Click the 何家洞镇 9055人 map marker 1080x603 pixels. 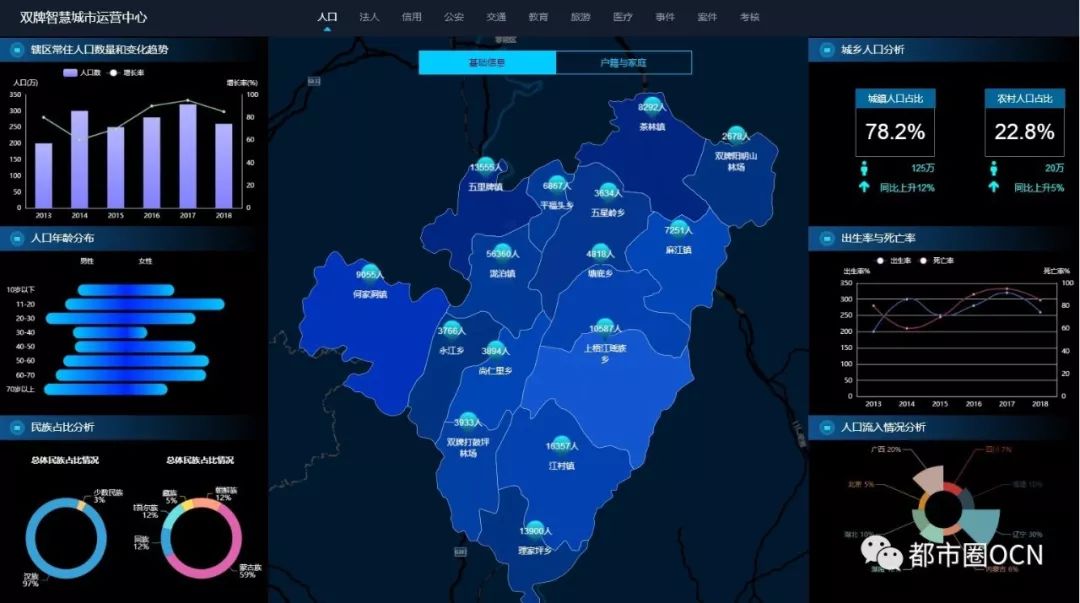pyautogui.click(x=370, y=274)
